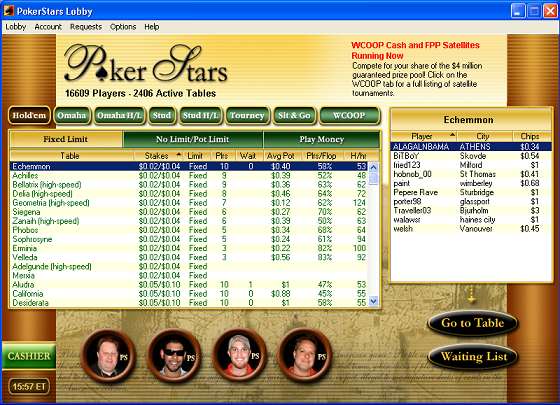
Task: Select the Achilles table row
Action: pos(189,175)
